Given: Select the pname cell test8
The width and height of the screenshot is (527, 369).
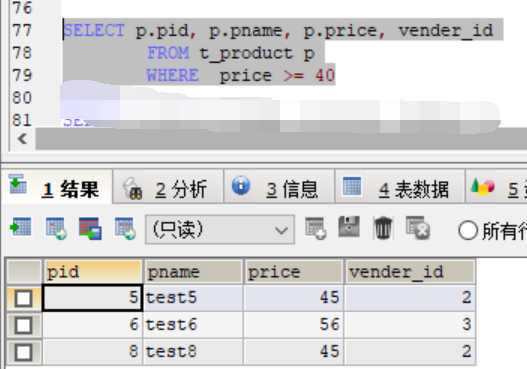Looking at the screenshot, I should (193, 352).
